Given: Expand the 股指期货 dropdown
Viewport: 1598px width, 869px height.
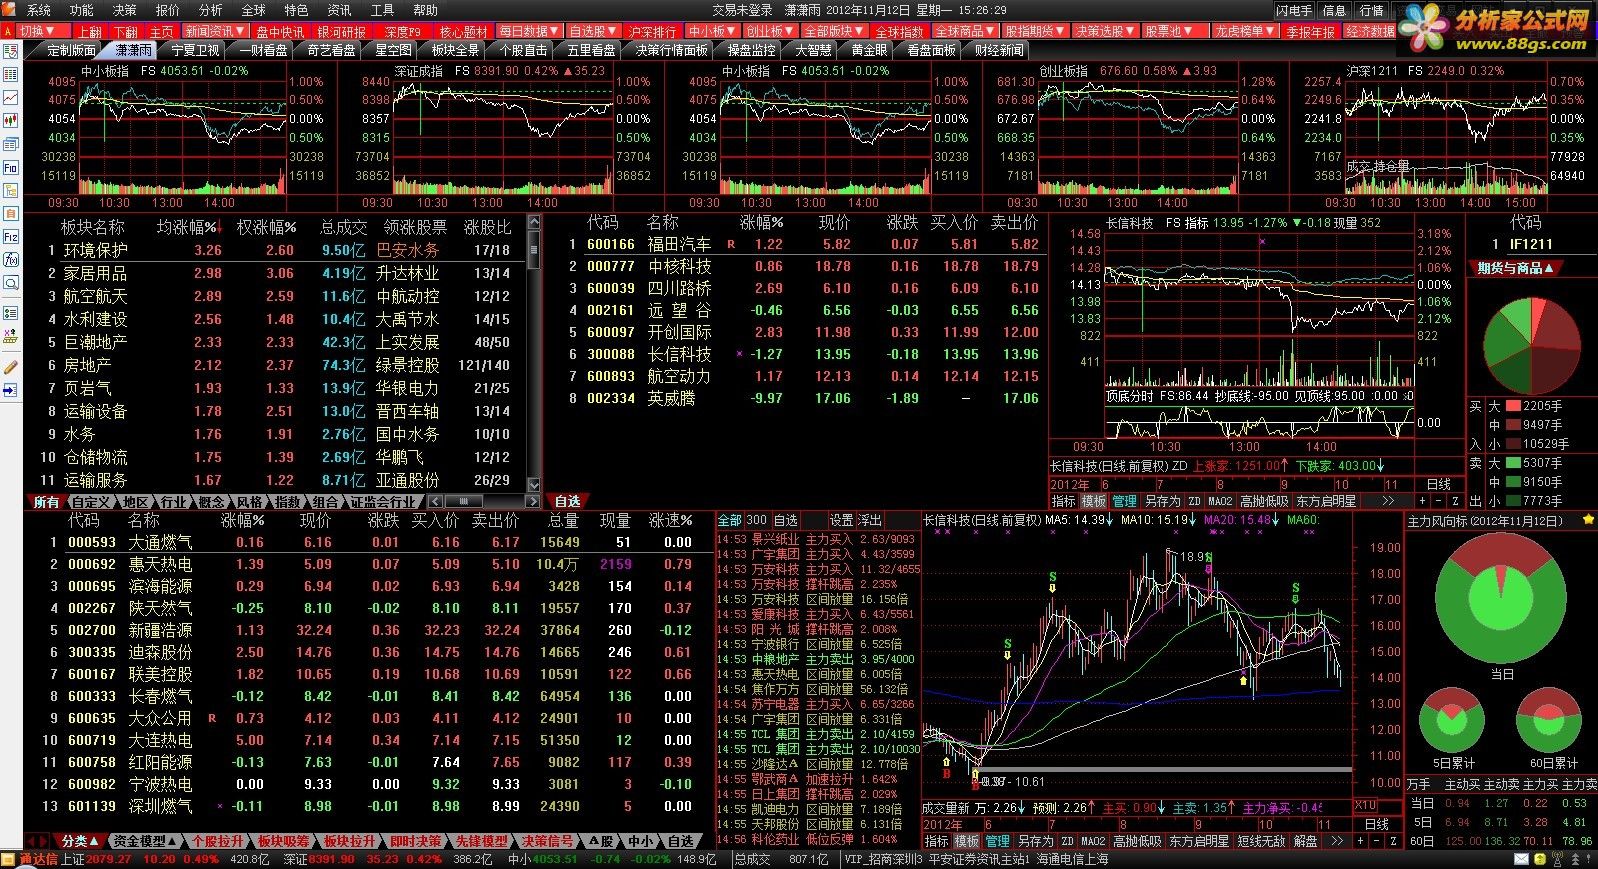Looking at the screenshot, I should tap(1035, 31).
